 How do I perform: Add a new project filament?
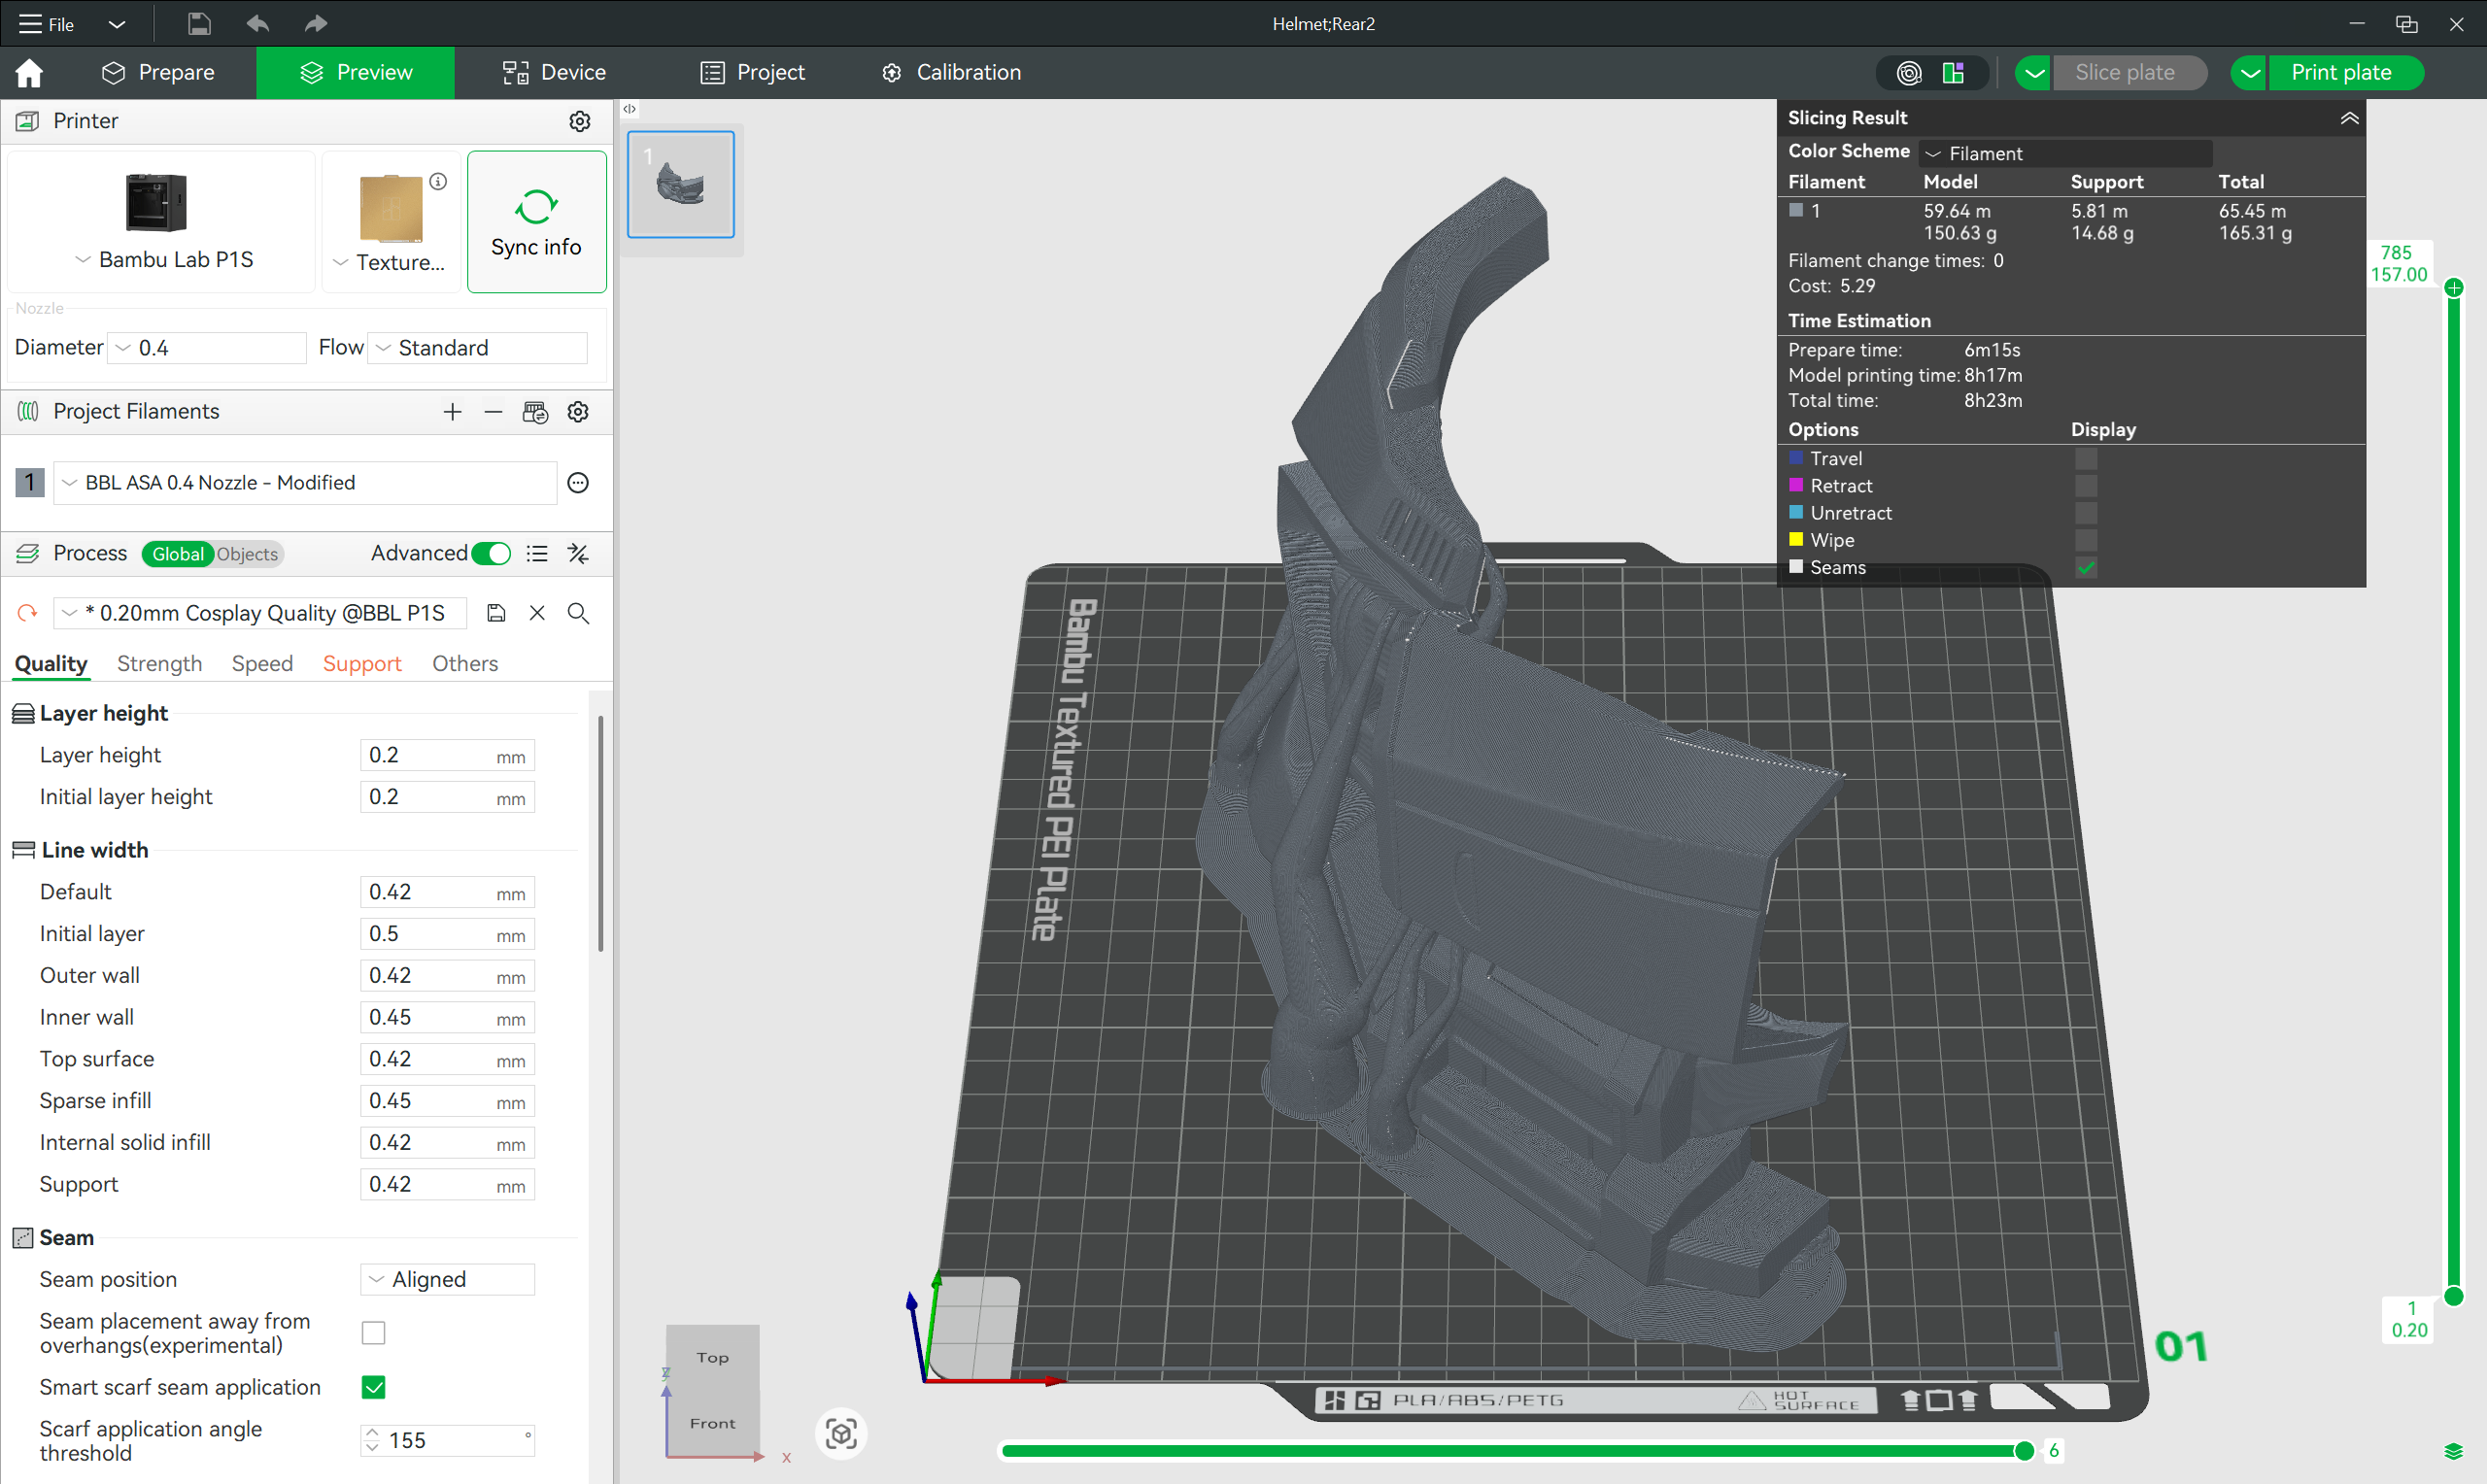click(x=452, y=412)
